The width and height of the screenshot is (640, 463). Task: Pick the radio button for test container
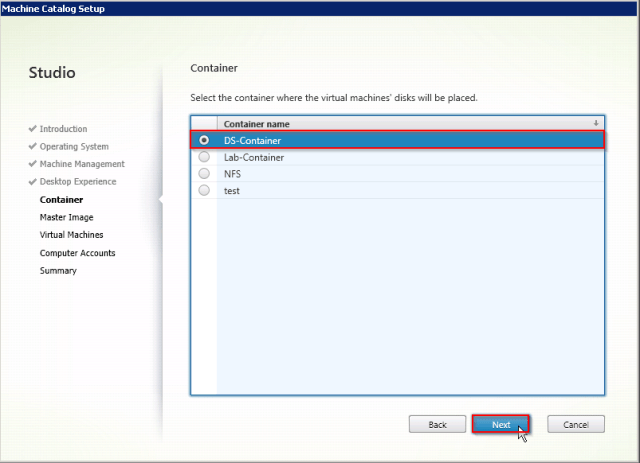point(204,190)
